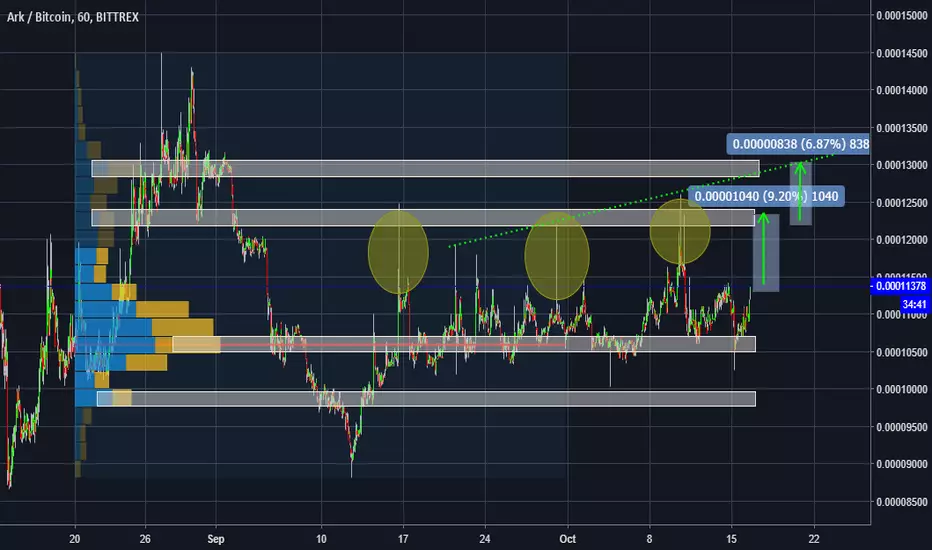Viewport: 932px width, 550px height.
Task: Select the 26 date label on time axis
Action: click(145, 539)
